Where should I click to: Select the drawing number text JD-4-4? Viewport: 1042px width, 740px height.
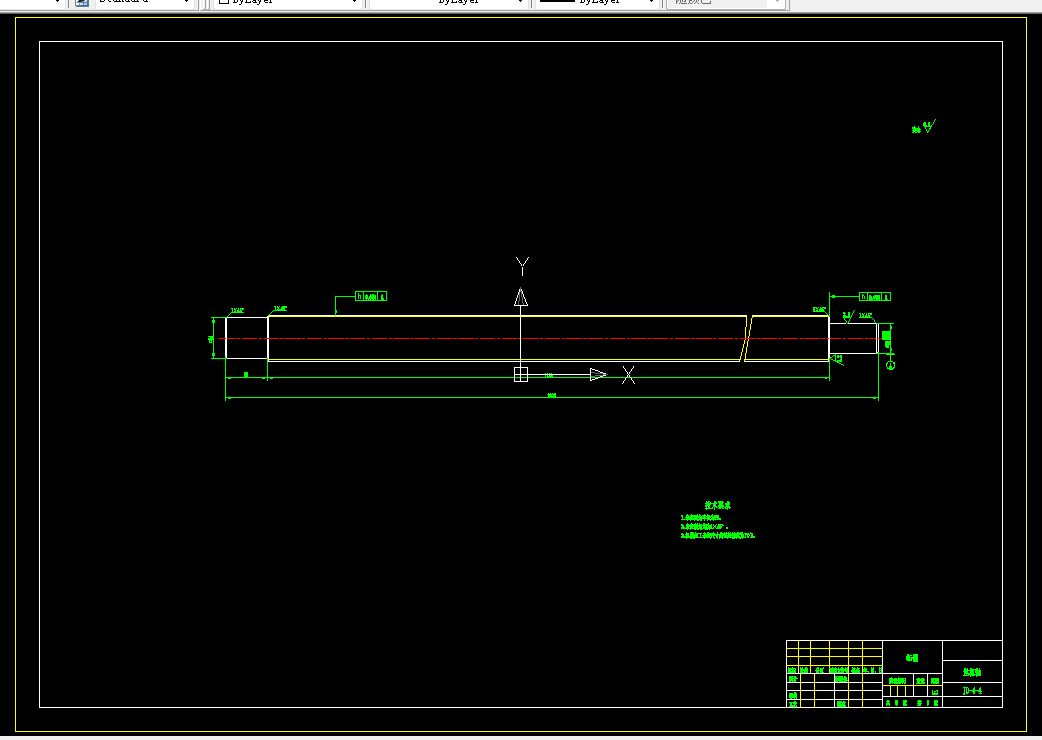coord(972,691)
